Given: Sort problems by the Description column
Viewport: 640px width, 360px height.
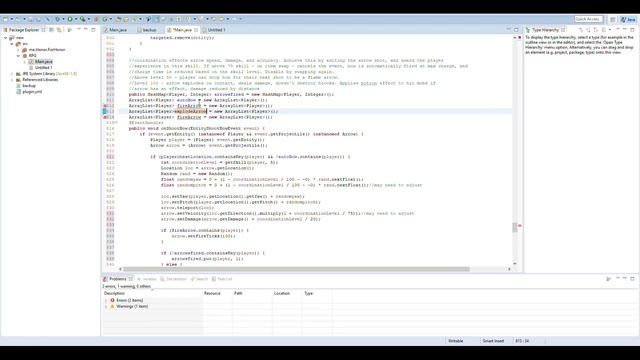Looking at the screenshot, I should click(x=152, y=293).
